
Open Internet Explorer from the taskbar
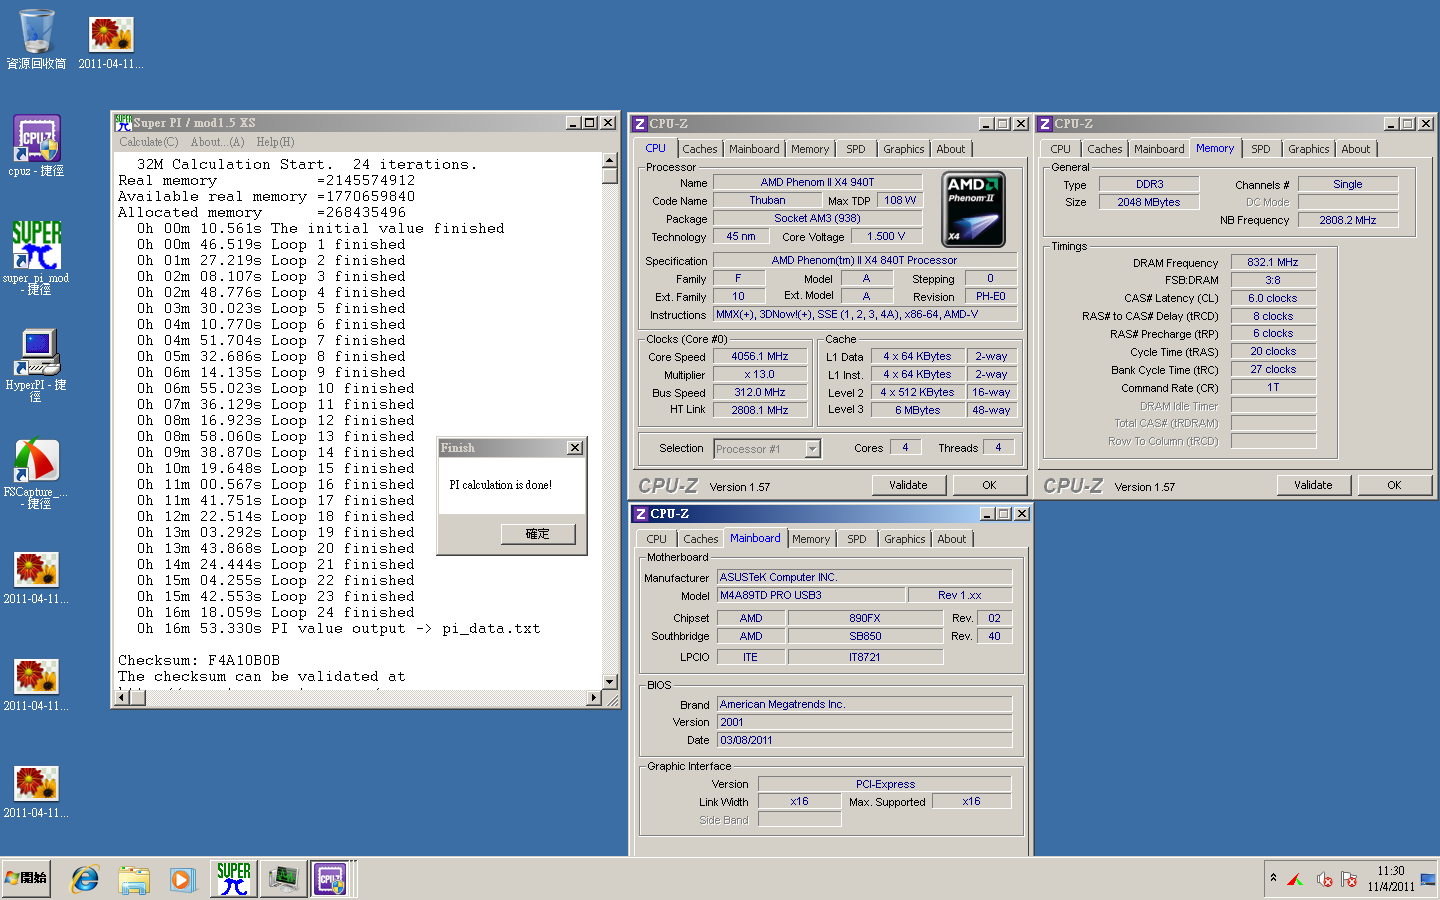pos(85,879)
